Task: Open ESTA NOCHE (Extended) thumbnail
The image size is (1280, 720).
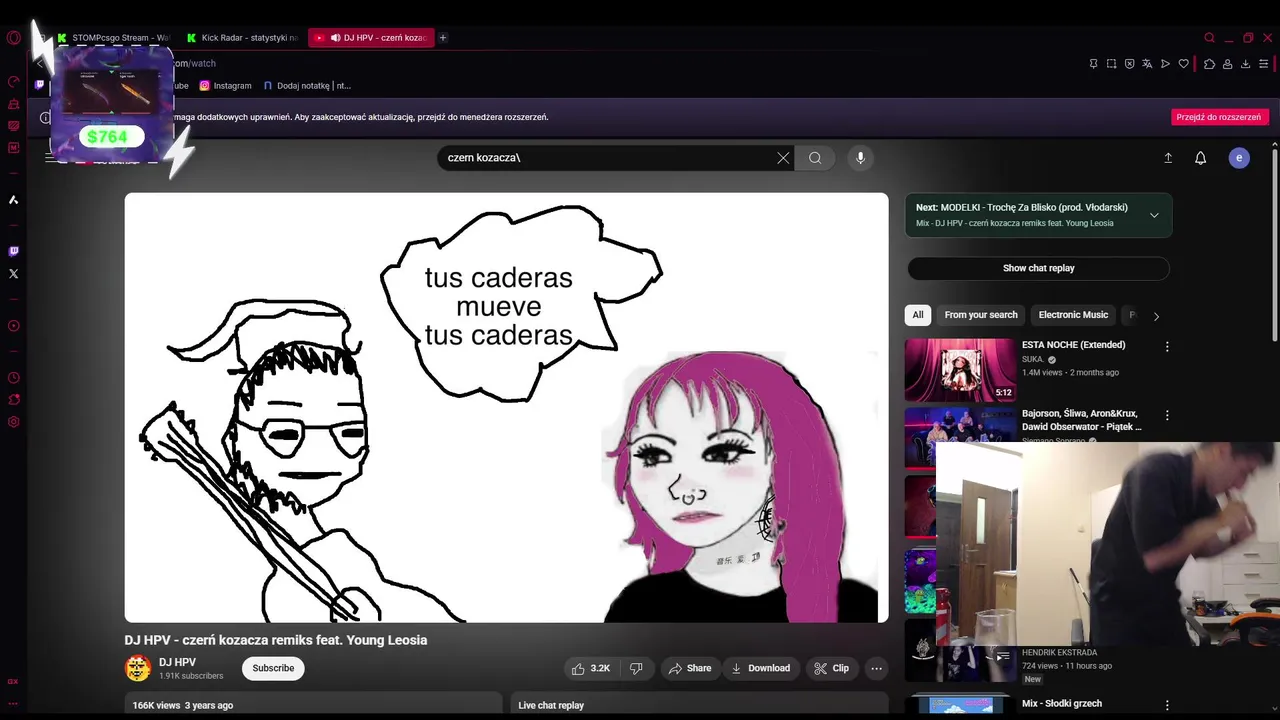Action: [x=960, y=370]
